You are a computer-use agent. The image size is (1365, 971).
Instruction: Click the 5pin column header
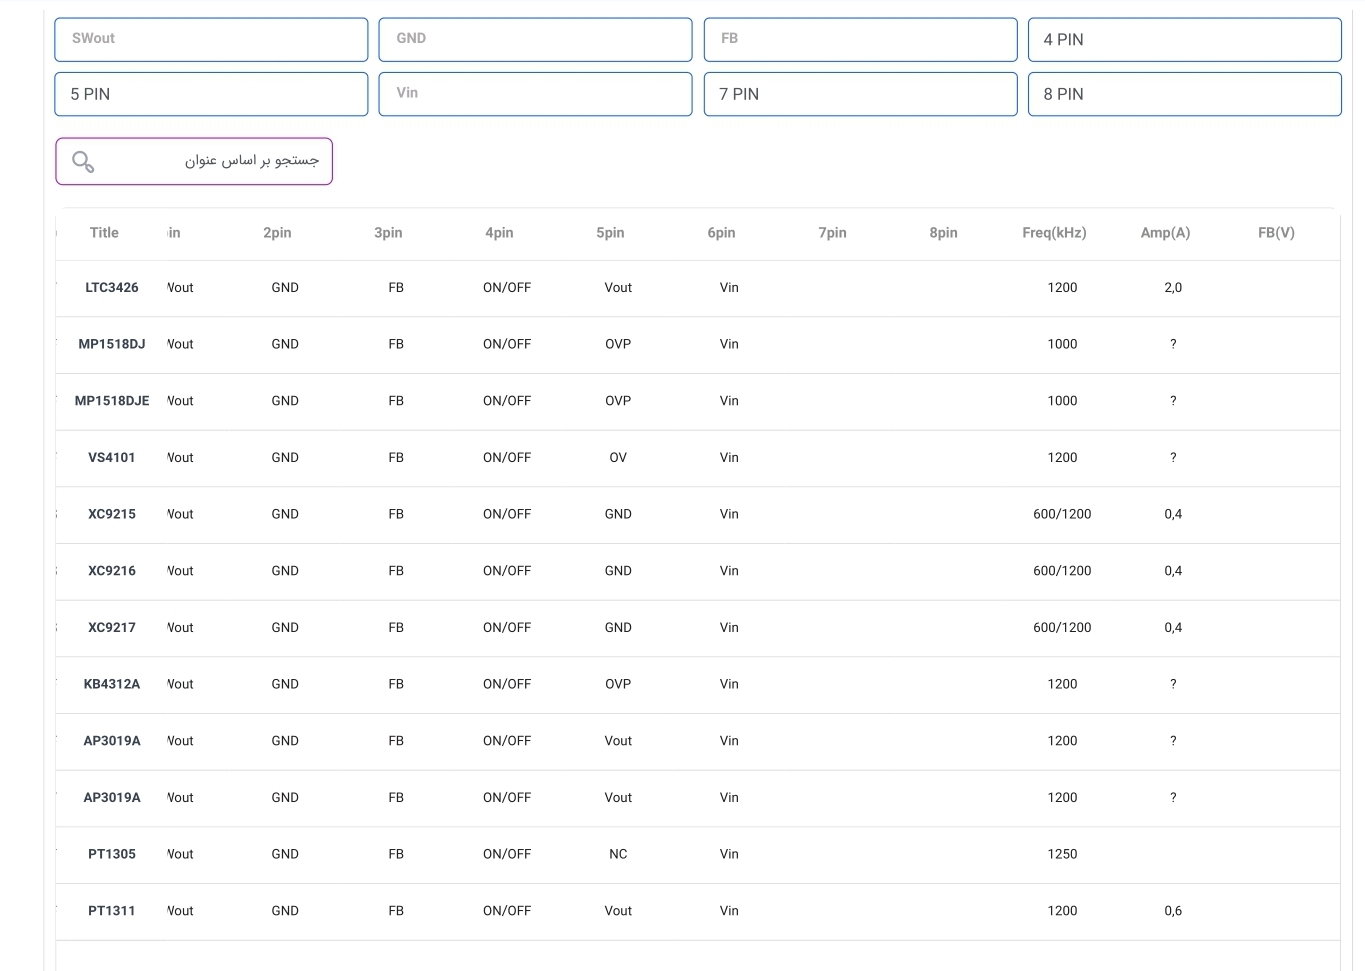[610, 233]
